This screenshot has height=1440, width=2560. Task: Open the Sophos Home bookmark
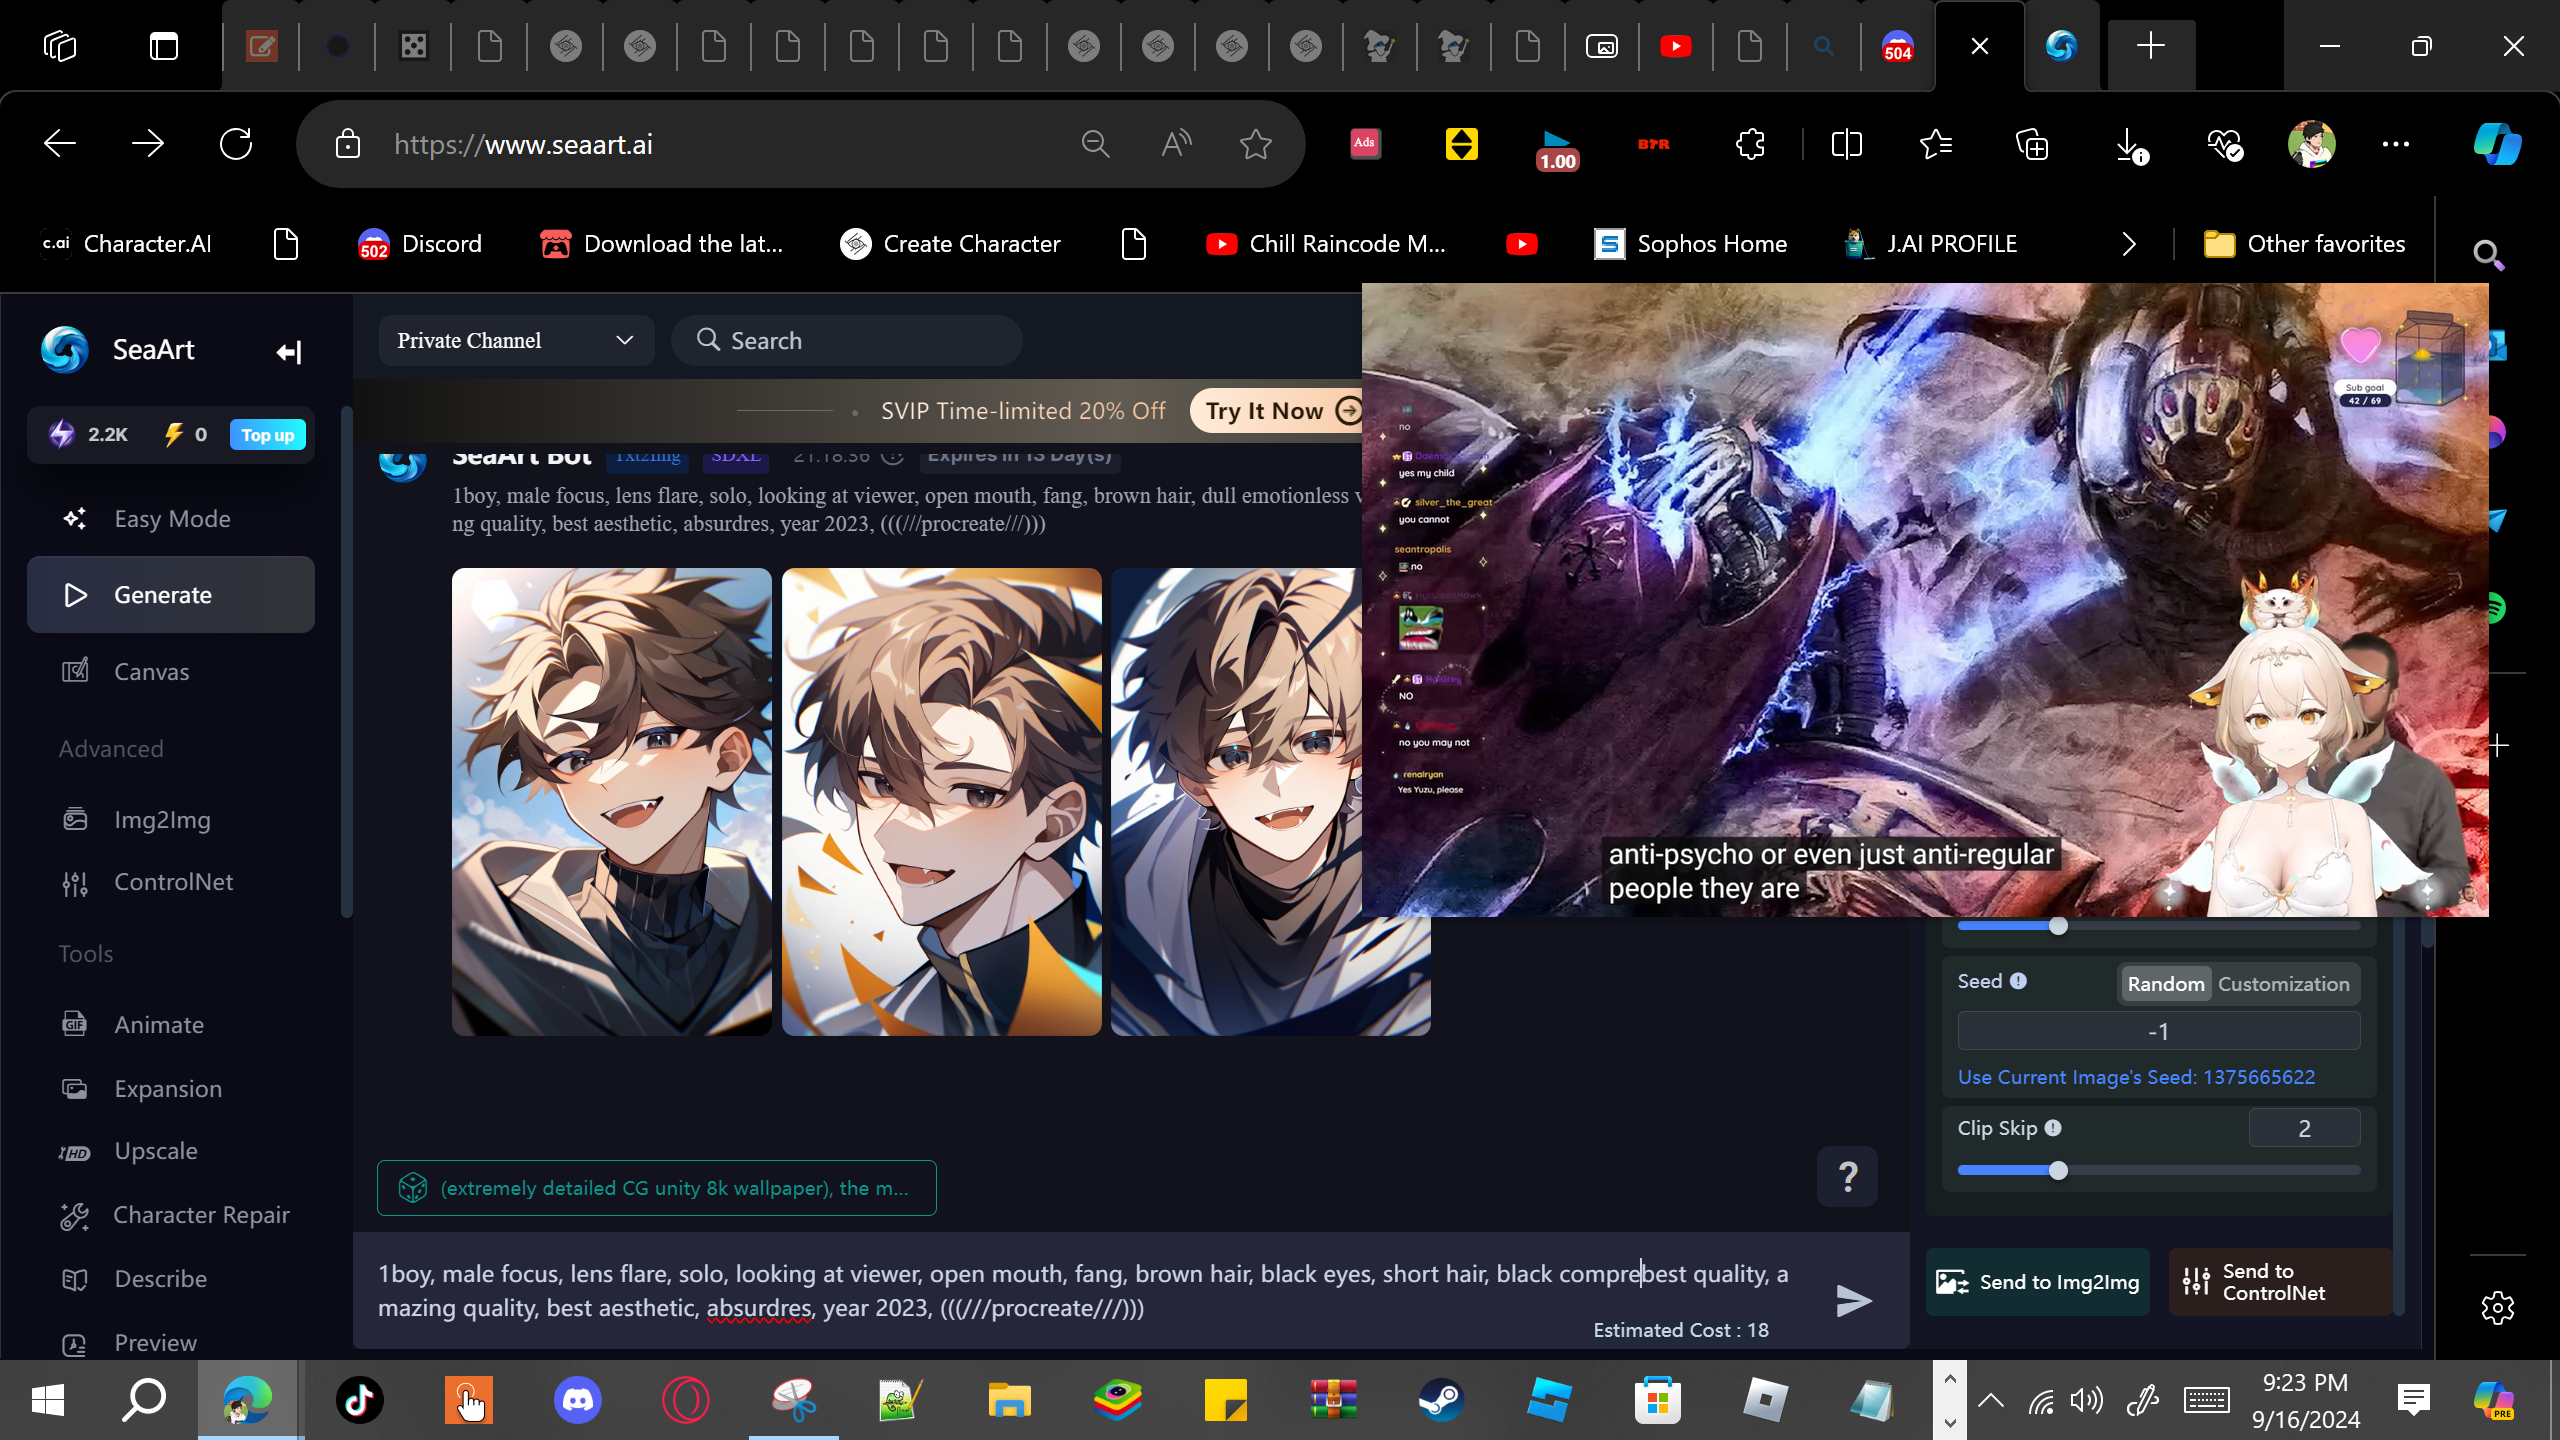(1691, 244)
